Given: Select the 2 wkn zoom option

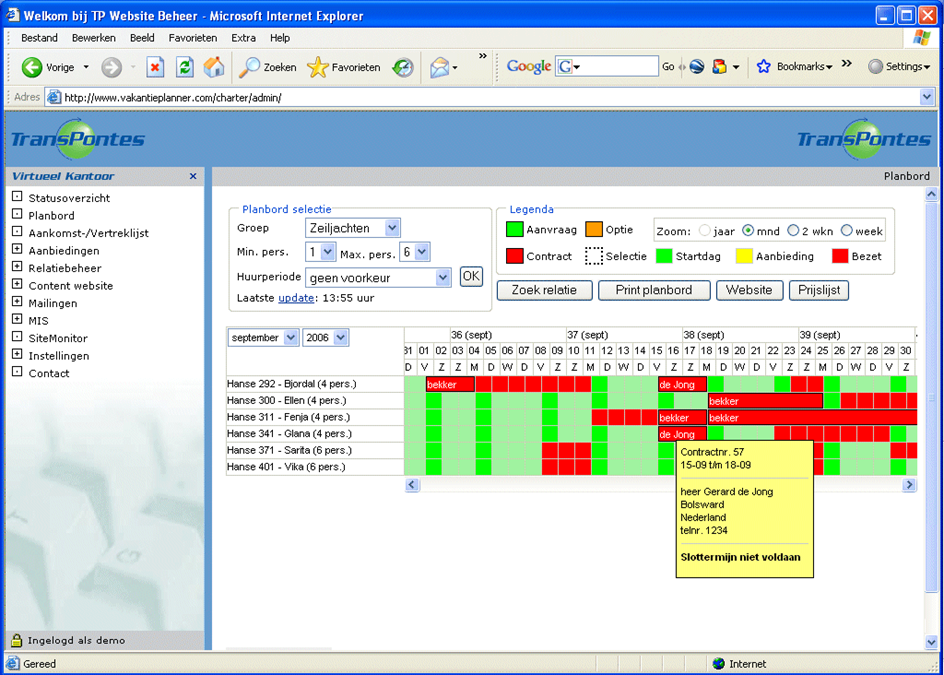Looking at the screenshot, I should point(793,231).
